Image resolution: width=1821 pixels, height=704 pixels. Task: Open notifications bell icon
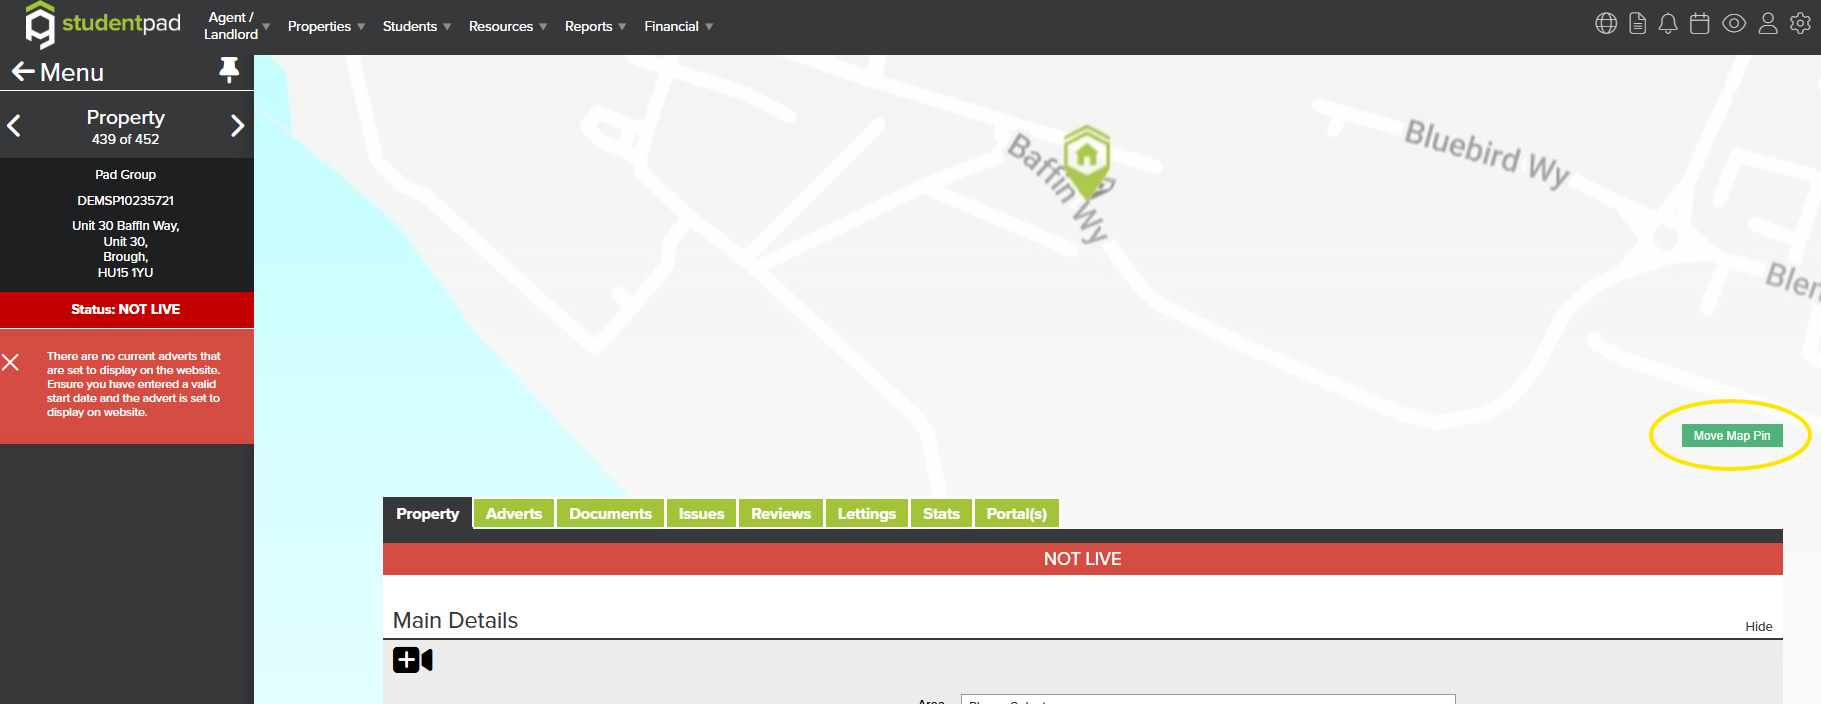(x=1668, y=24)
